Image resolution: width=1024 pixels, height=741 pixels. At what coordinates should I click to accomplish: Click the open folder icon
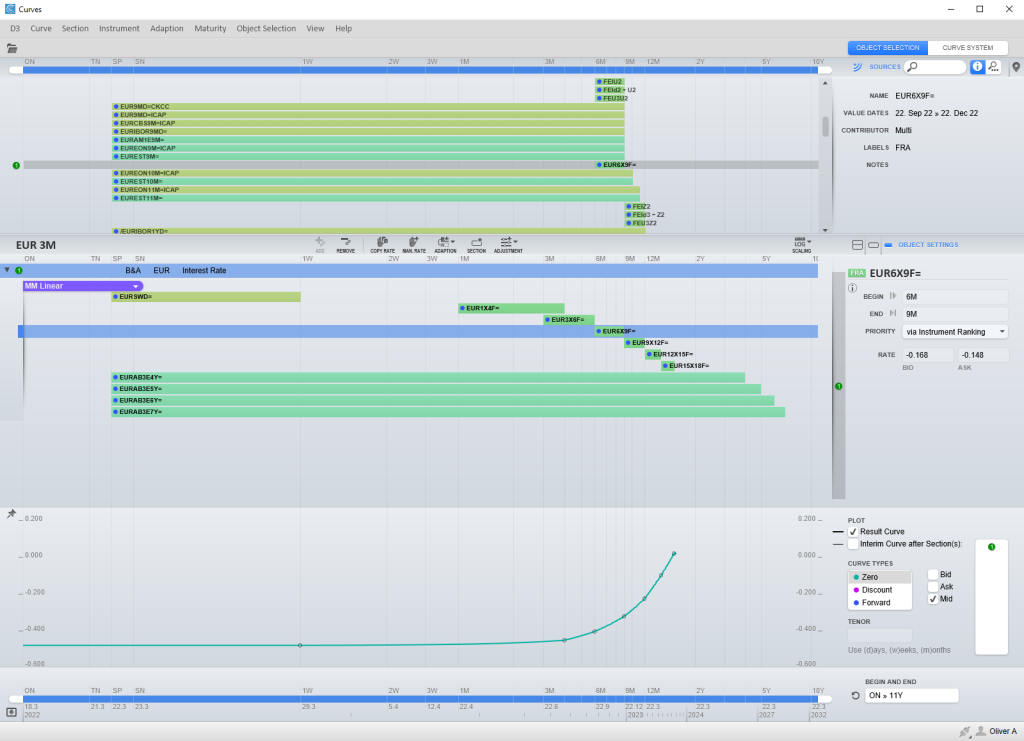(x=13, y=48)
